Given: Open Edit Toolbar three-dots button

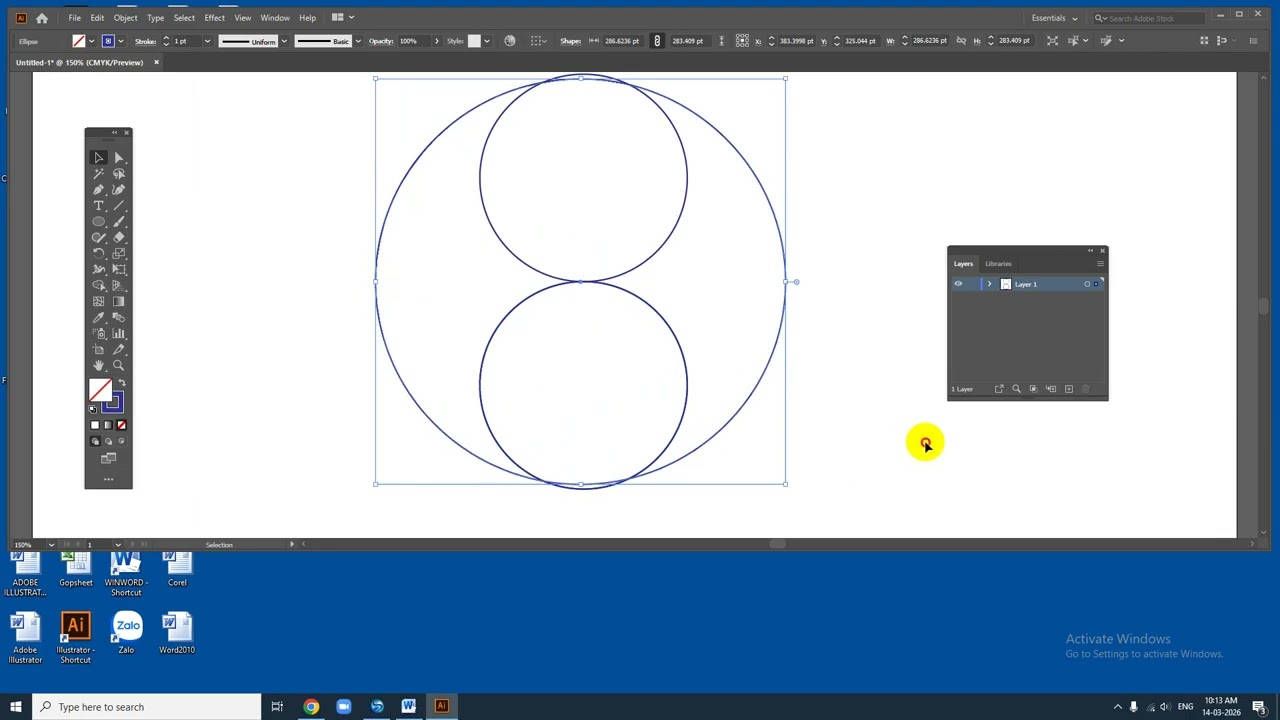Looking at the screenshot, I should click(x=108, y=479).
